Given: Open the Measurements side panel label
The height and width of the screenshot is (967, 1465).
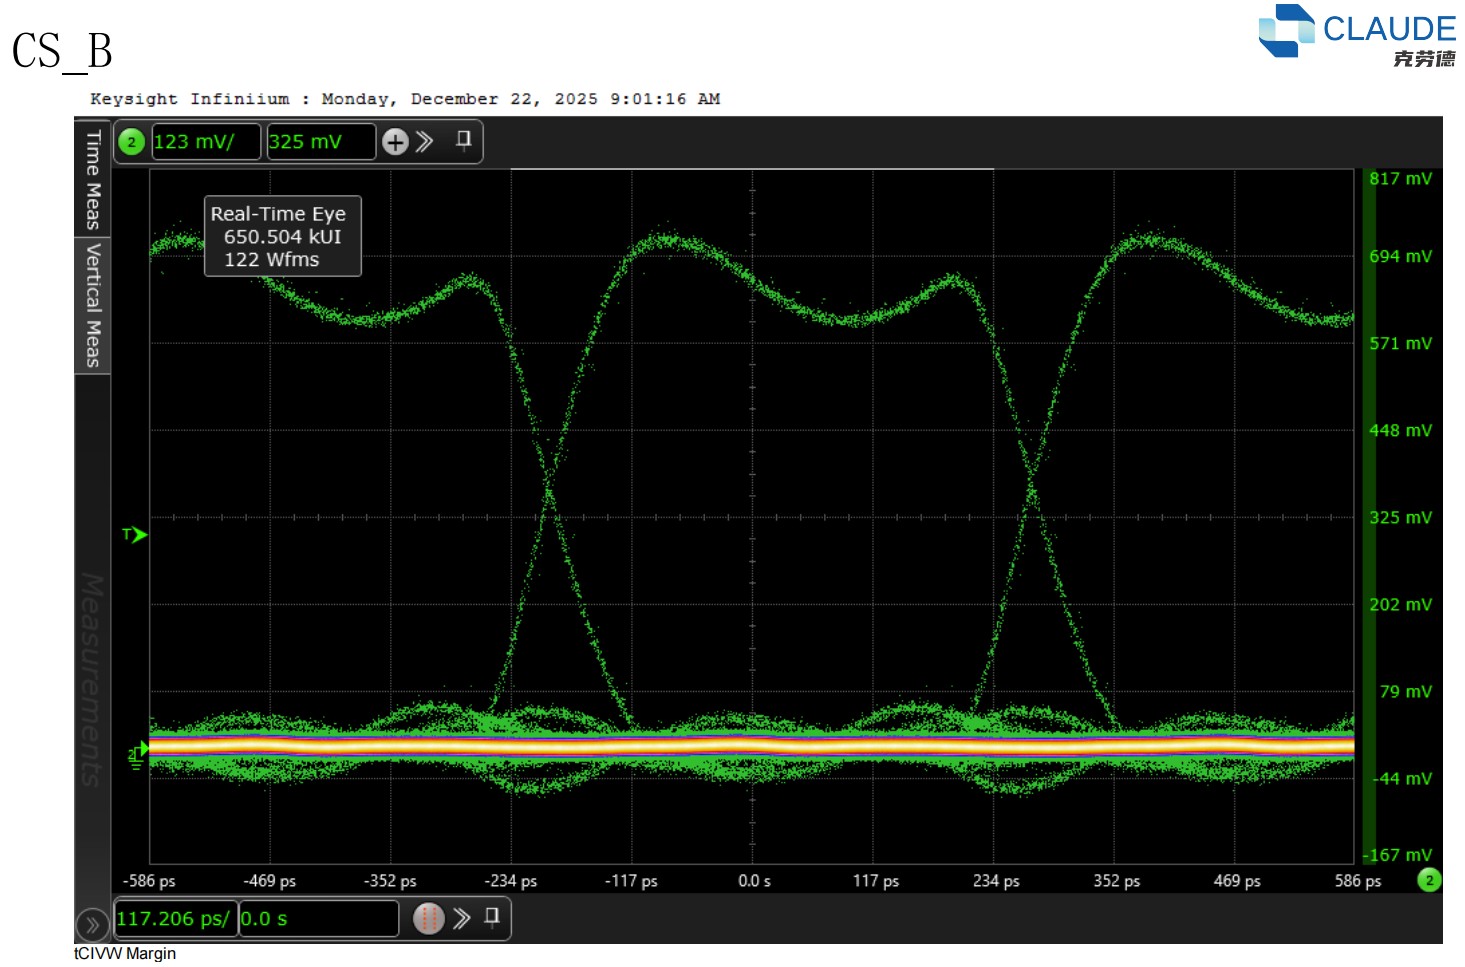Looking at the screenshot, I should (x=92, y=680).
